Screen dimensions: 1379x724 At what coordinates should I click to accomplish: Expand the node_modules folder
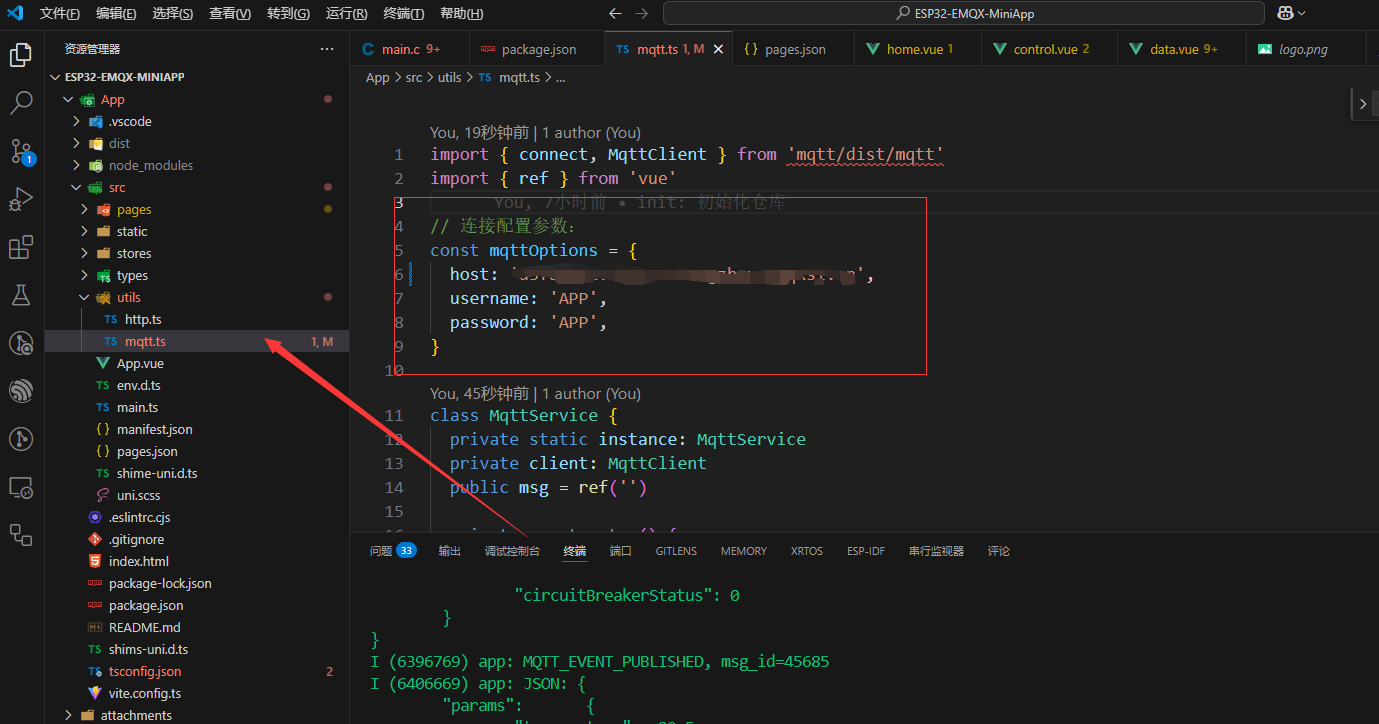(x=150, y=165)
